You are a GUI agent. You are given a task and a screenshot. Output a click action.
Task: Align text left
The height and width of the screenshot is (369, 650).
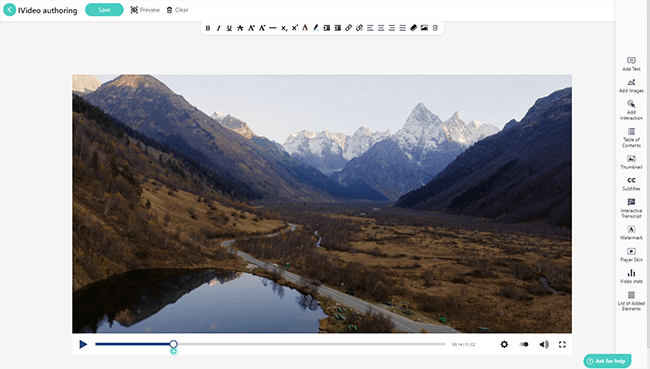click(x=370, y=28)
